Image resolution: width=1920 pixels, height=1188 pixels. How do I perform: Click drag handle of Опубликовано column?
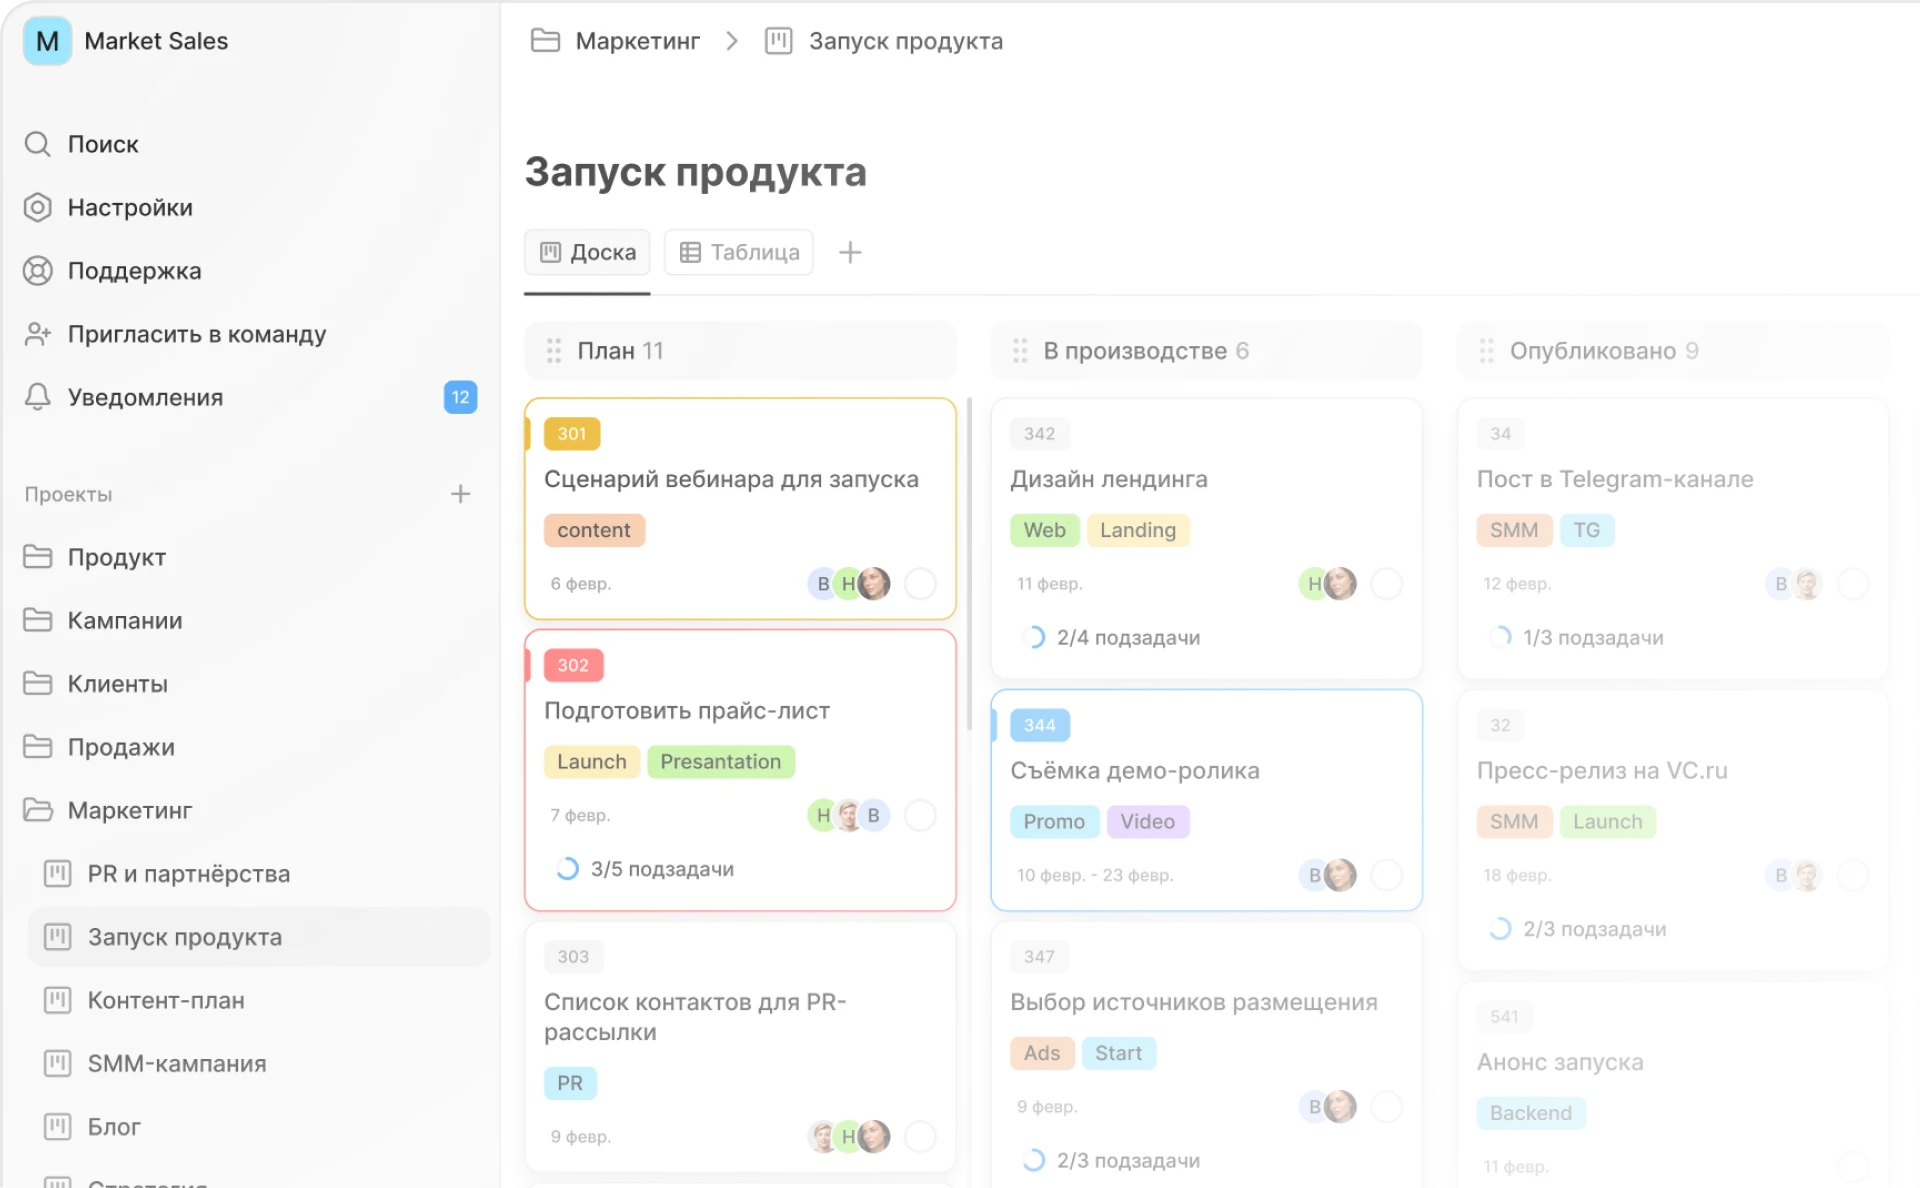pos(1486,350)
